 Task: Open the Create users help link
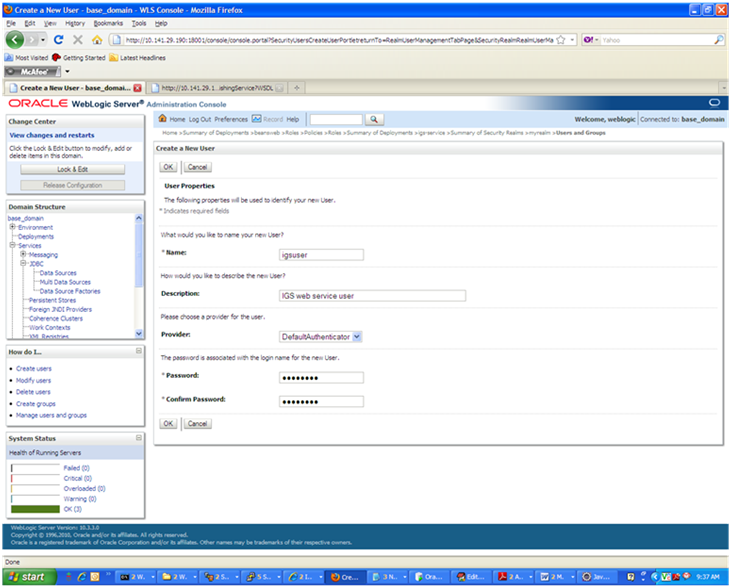[34, 368]
